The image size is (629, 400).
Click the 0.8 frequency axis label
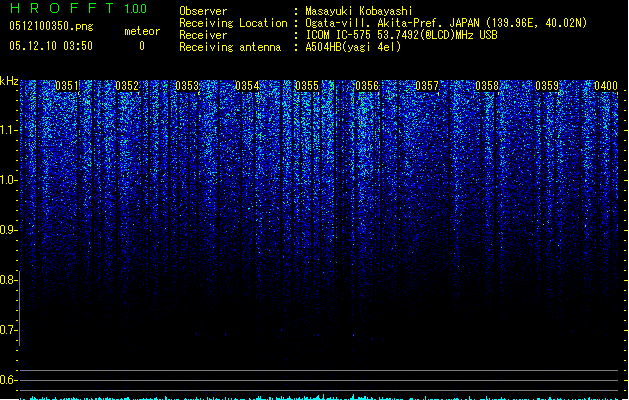click(x=8, y=280)
